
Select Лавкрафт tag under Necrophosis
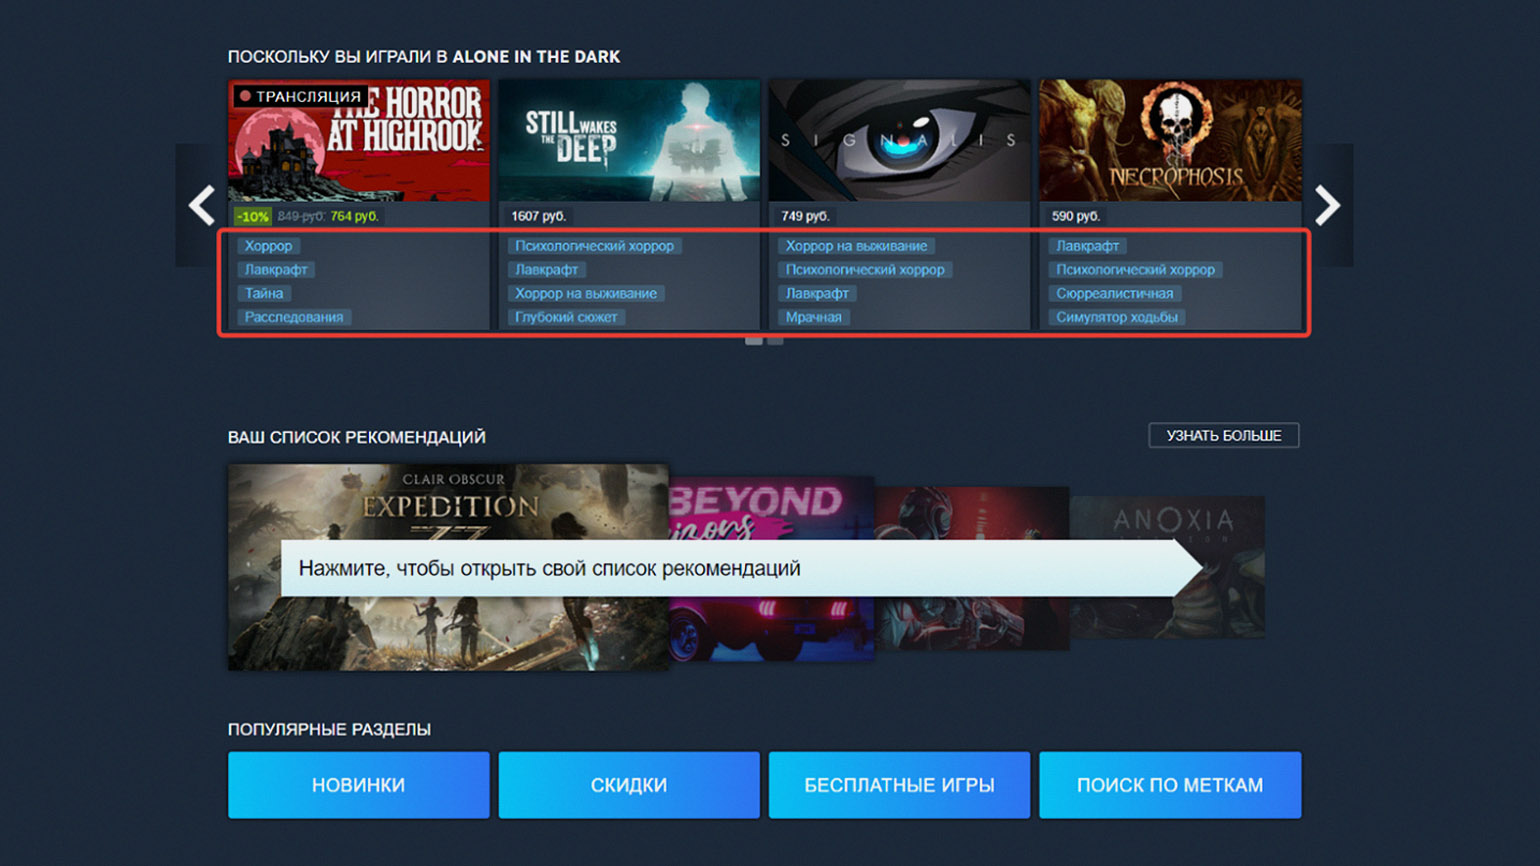[1087, 246]
